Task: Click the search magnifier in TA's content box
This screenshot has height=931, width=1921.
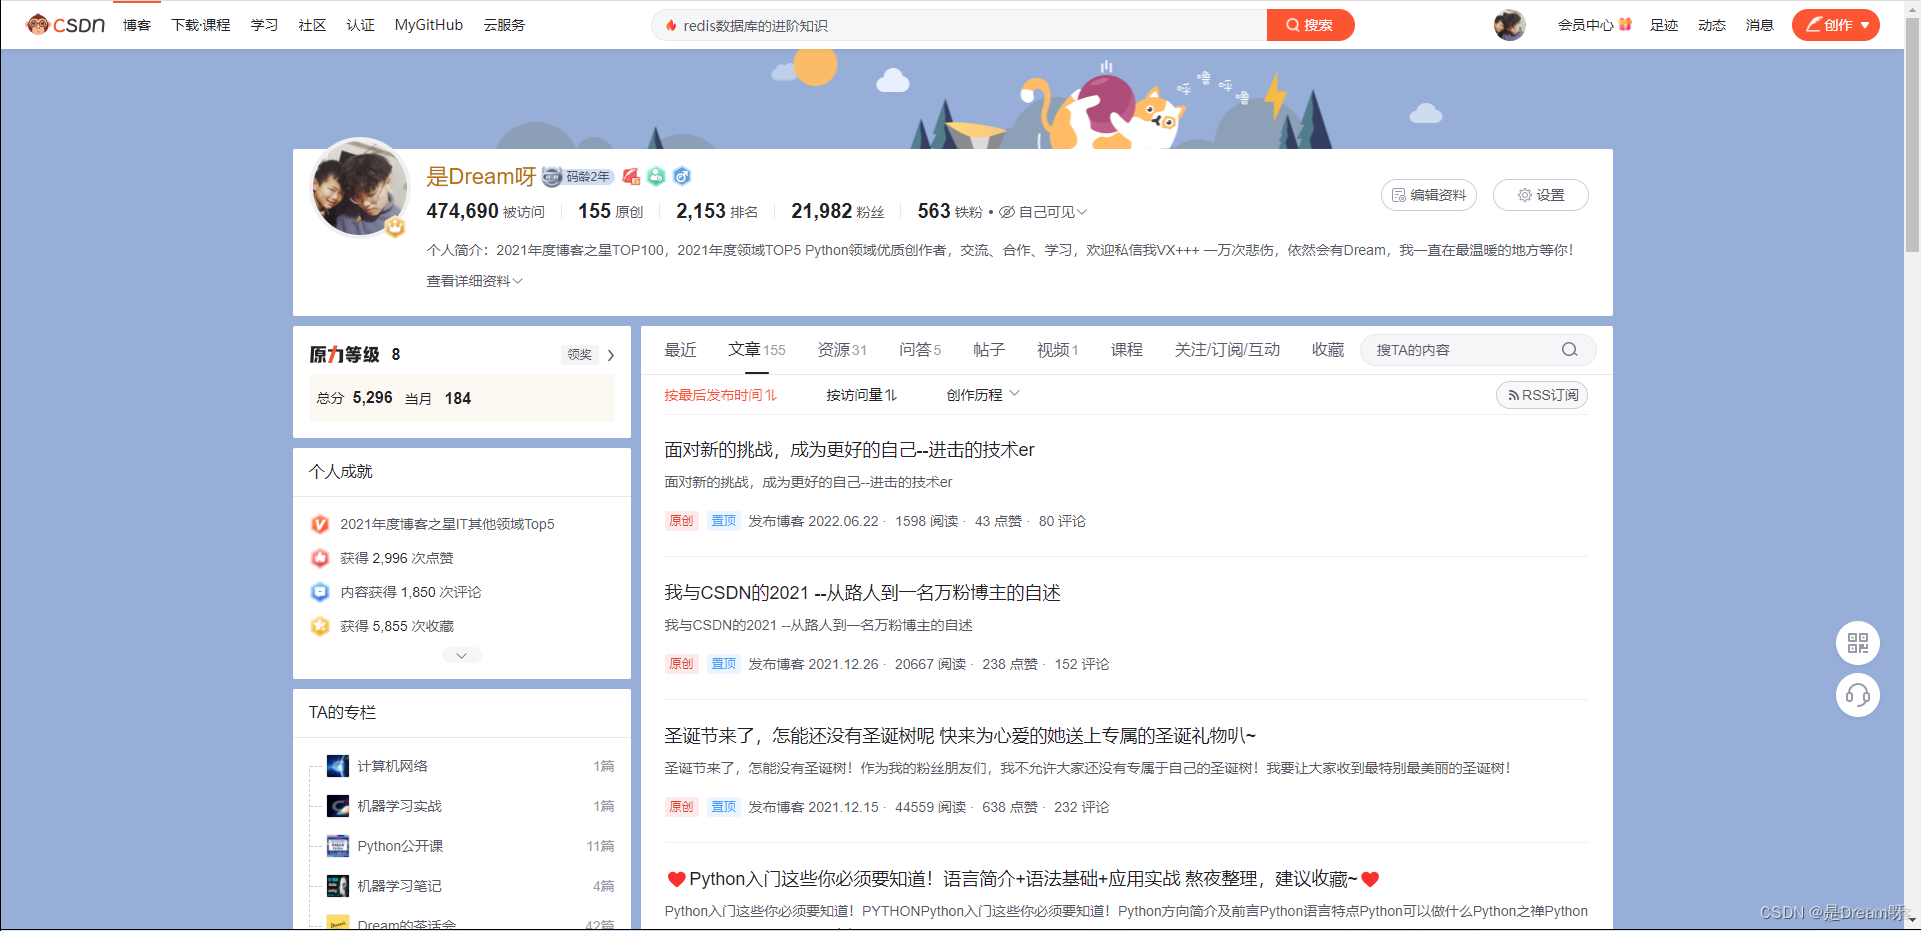Action: tap(1569, 349)
